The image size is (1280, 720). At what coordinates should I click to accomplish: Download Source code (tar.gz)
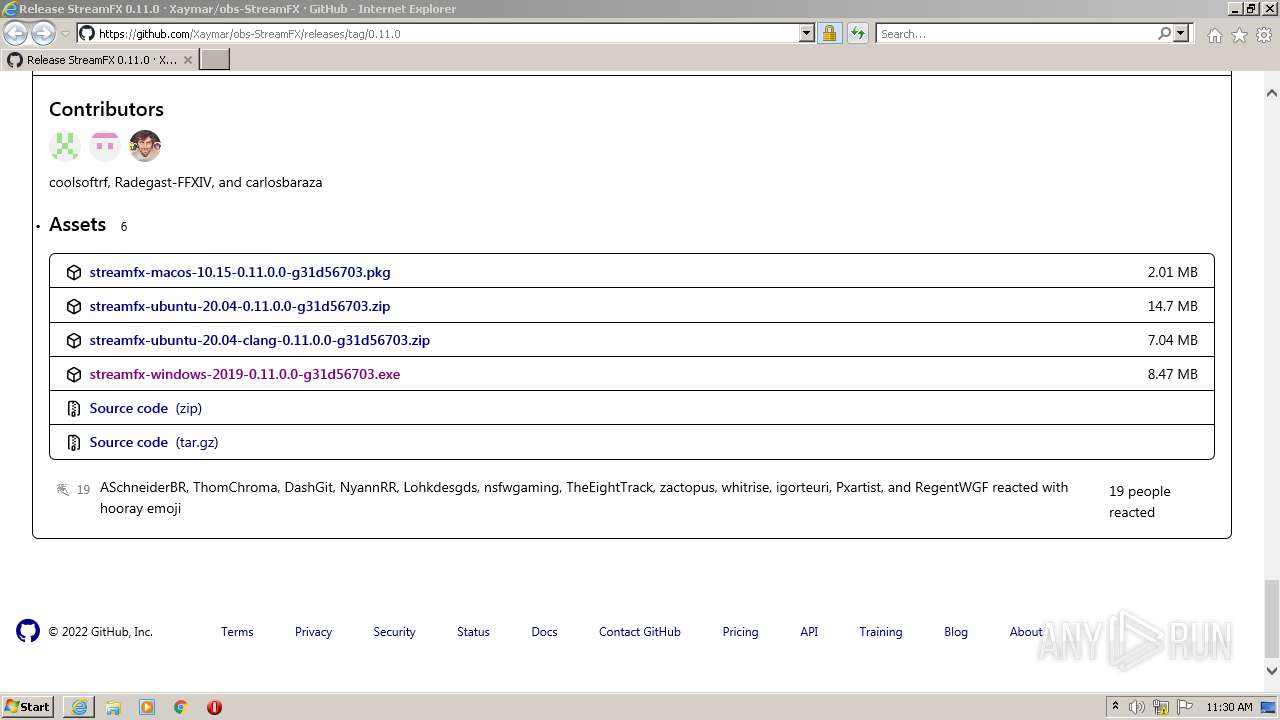click(154, 442)
